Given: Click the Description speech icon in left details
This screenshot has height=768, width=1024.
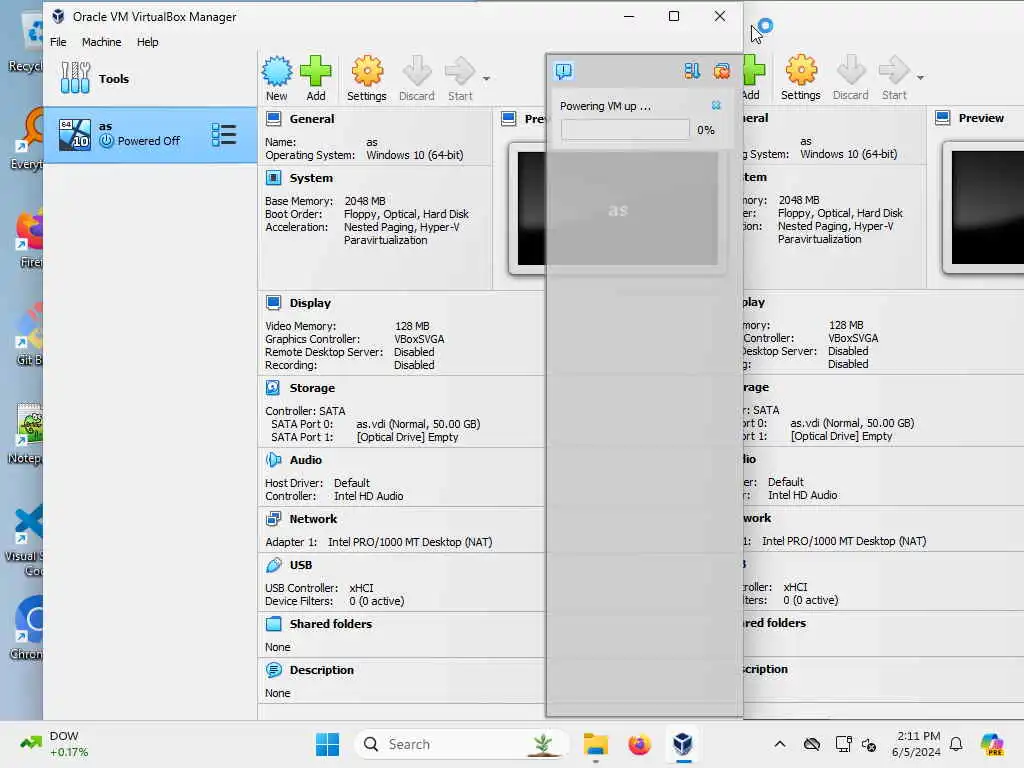Looking at the screenshot, I should (274, 670).
